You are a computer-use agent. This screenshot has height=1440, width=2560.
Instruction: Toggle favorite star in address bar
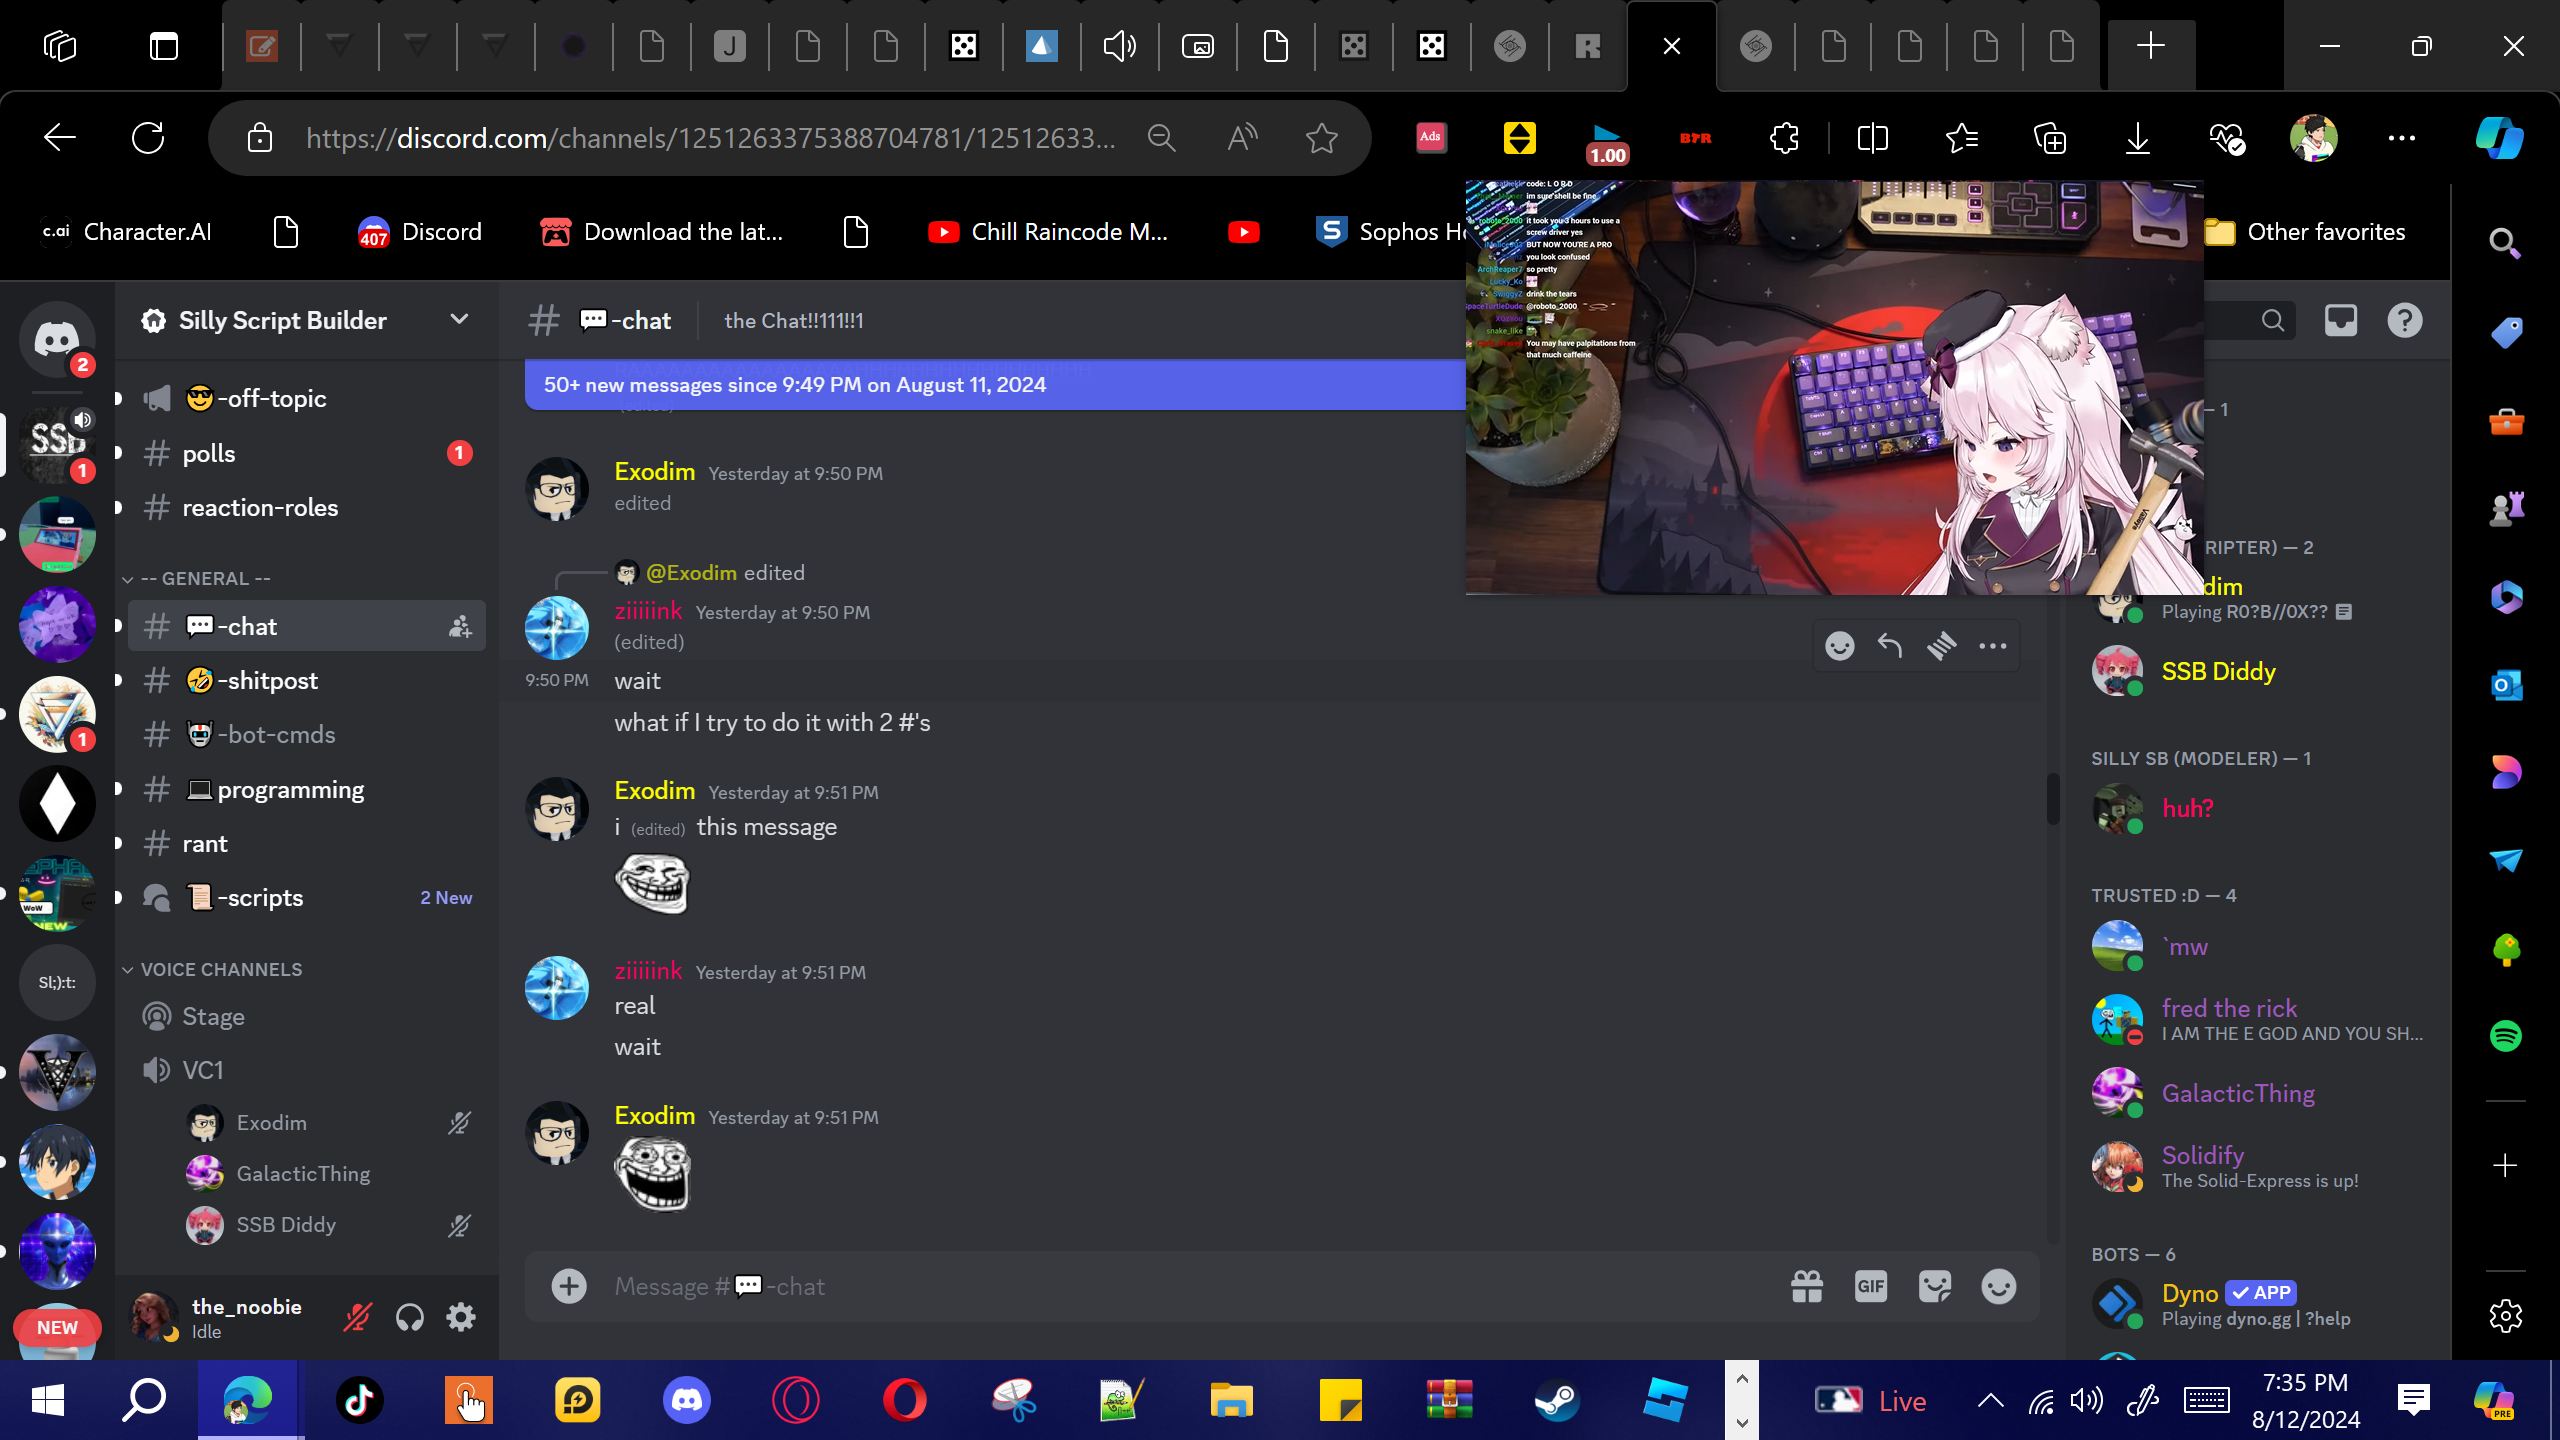point(1321,138)
